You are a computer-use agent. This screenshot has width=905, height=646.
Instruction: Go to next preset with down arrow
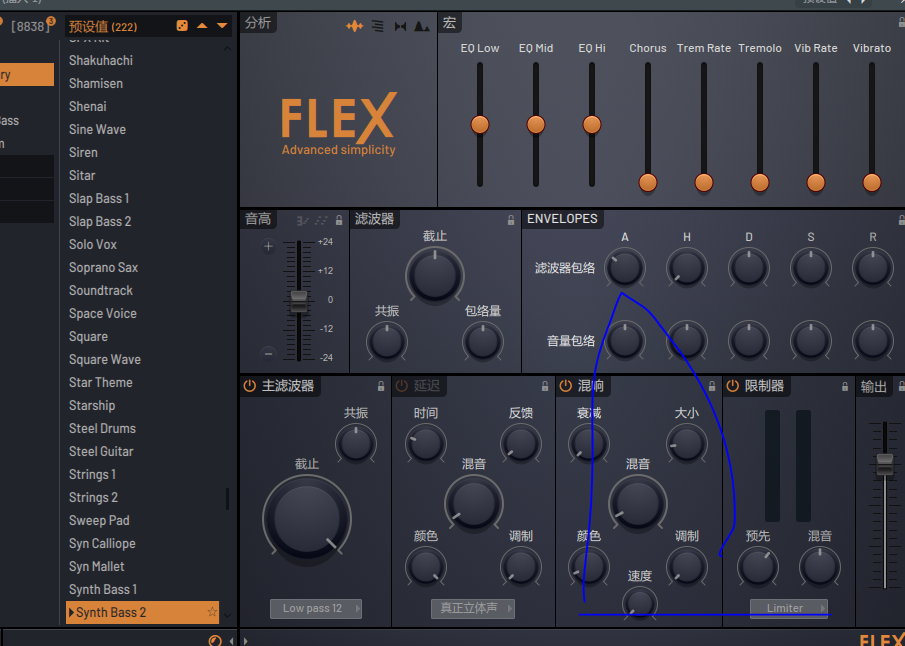tap(222, 26)
